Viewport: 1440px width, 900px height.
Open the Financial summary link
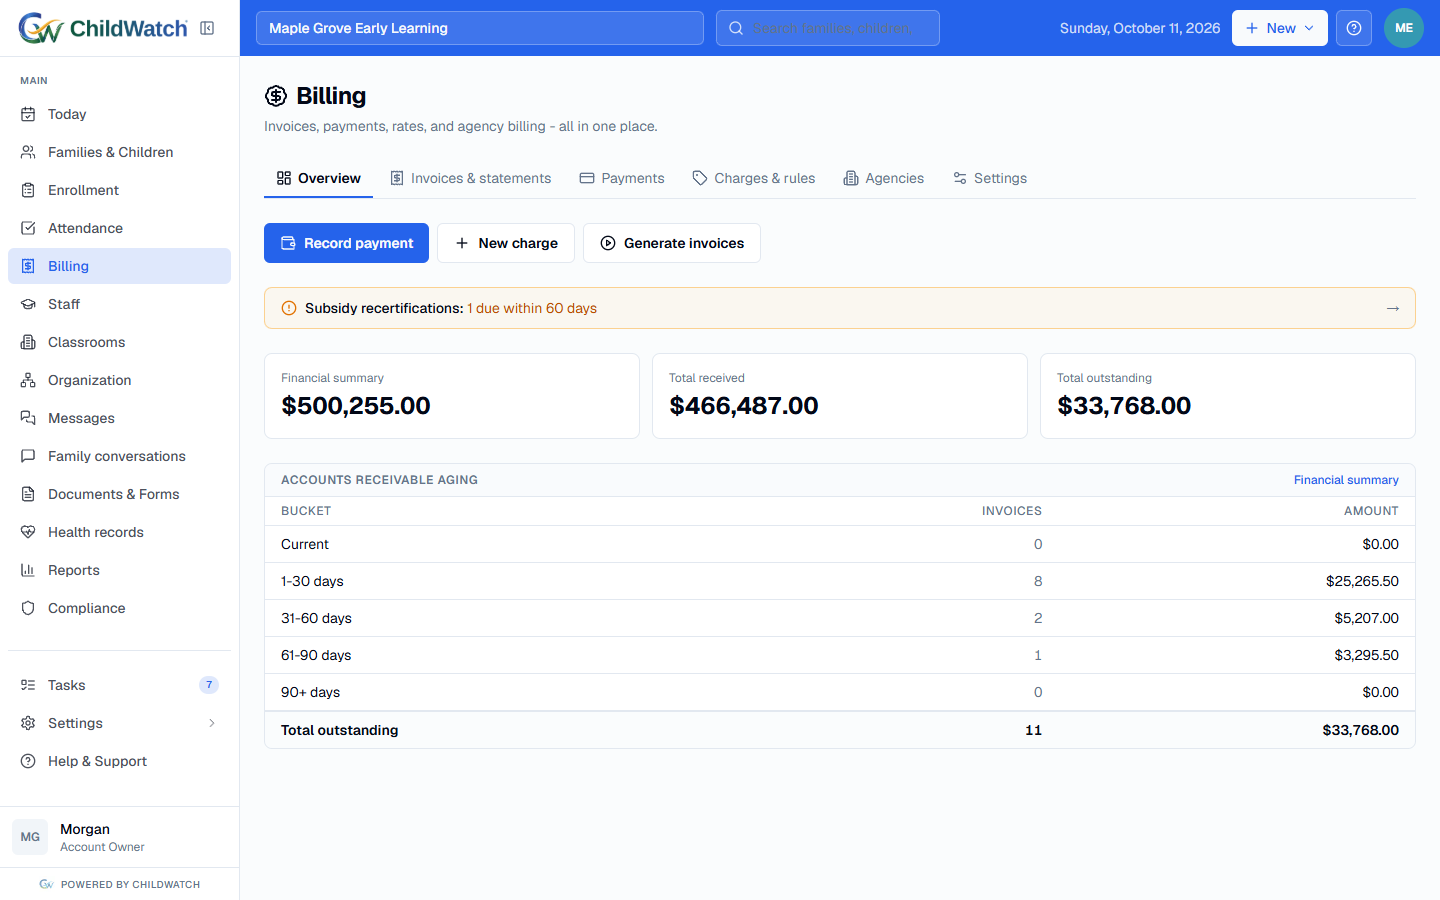(1346, 480)
